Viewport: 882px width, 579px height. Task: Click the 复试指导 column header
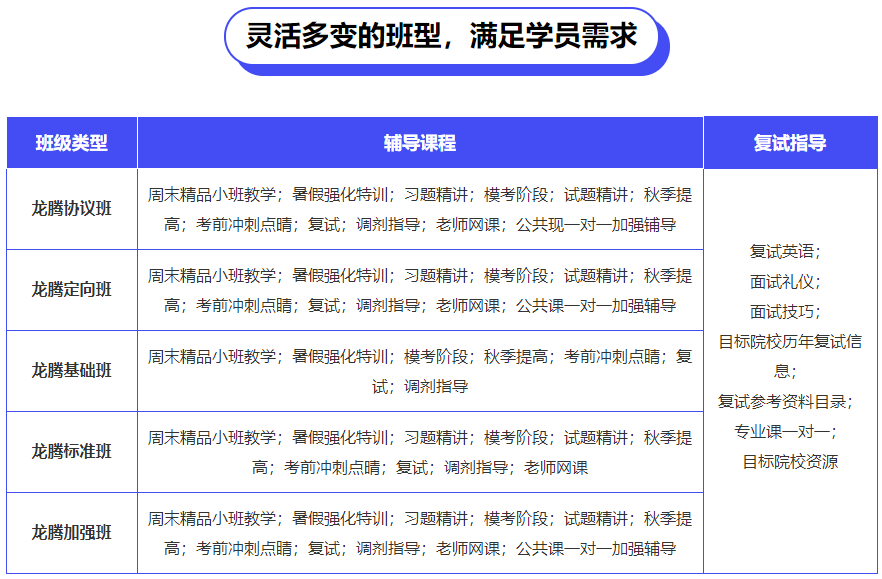[x=790, y=143]
